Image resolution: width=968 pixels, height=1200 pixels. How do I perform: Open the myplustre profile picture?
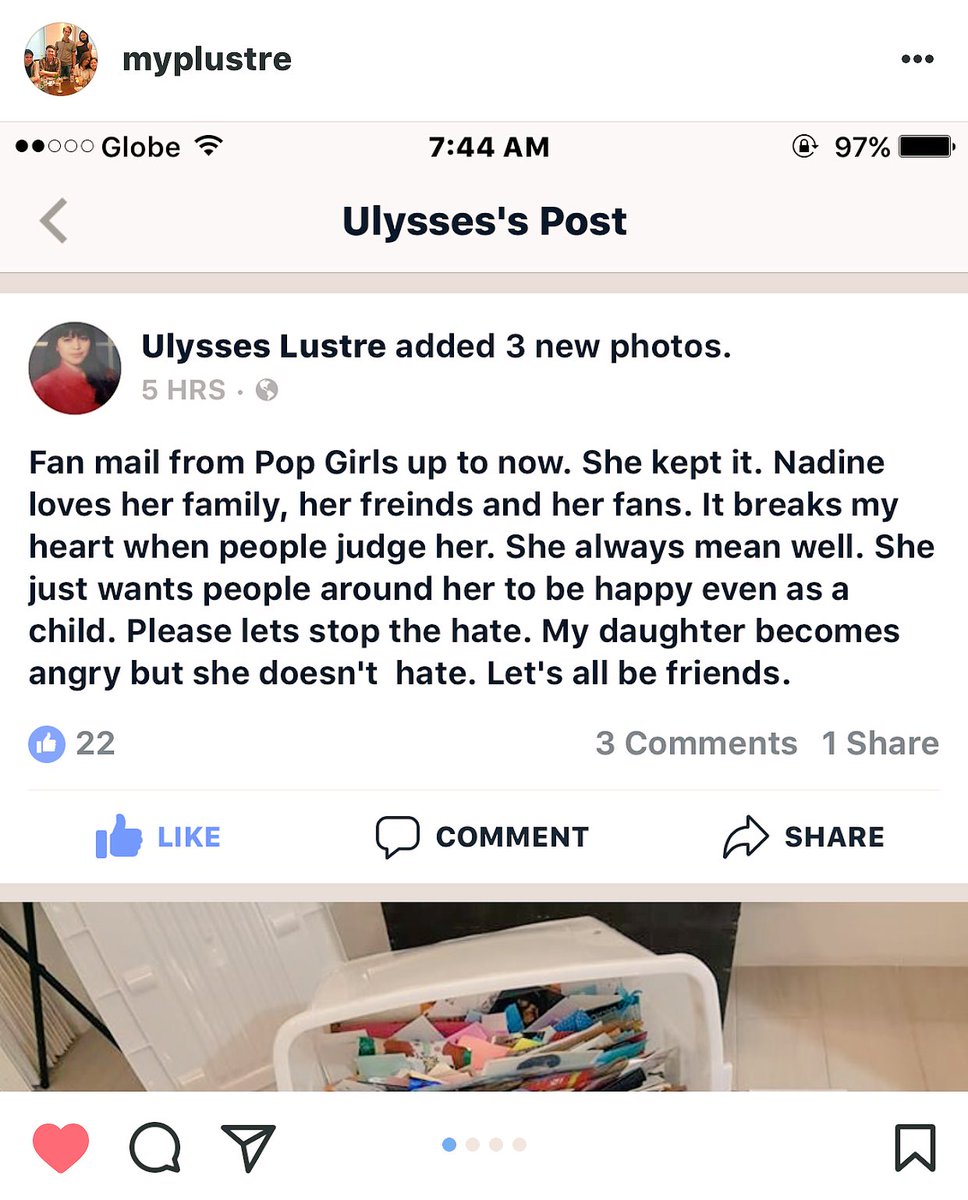(61, 59)
